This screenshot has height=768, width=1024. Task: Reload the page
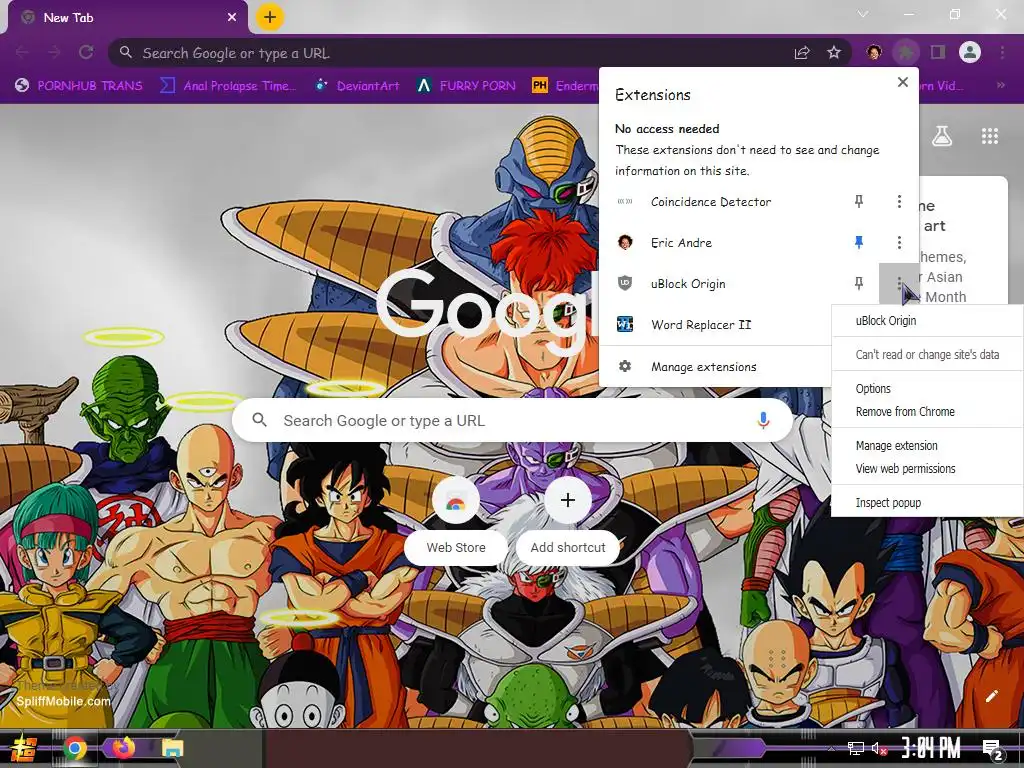point(86,52)
